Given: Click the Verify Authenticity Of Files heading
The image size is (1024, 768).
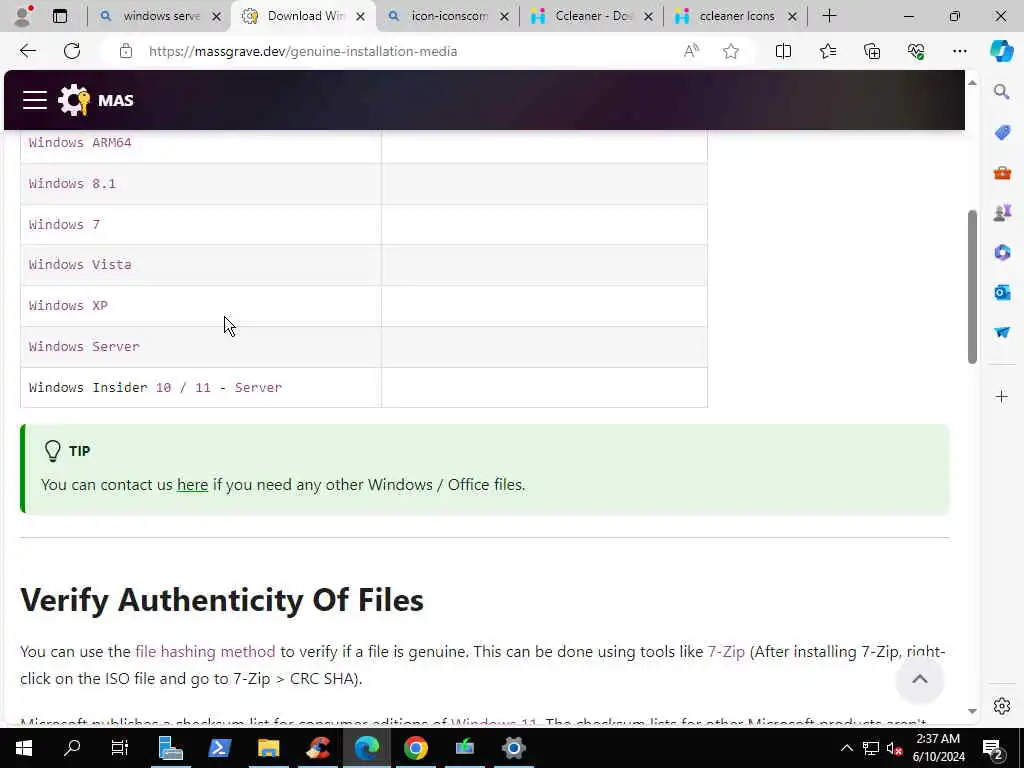Looking at the screenshot, I should (222, 600).
